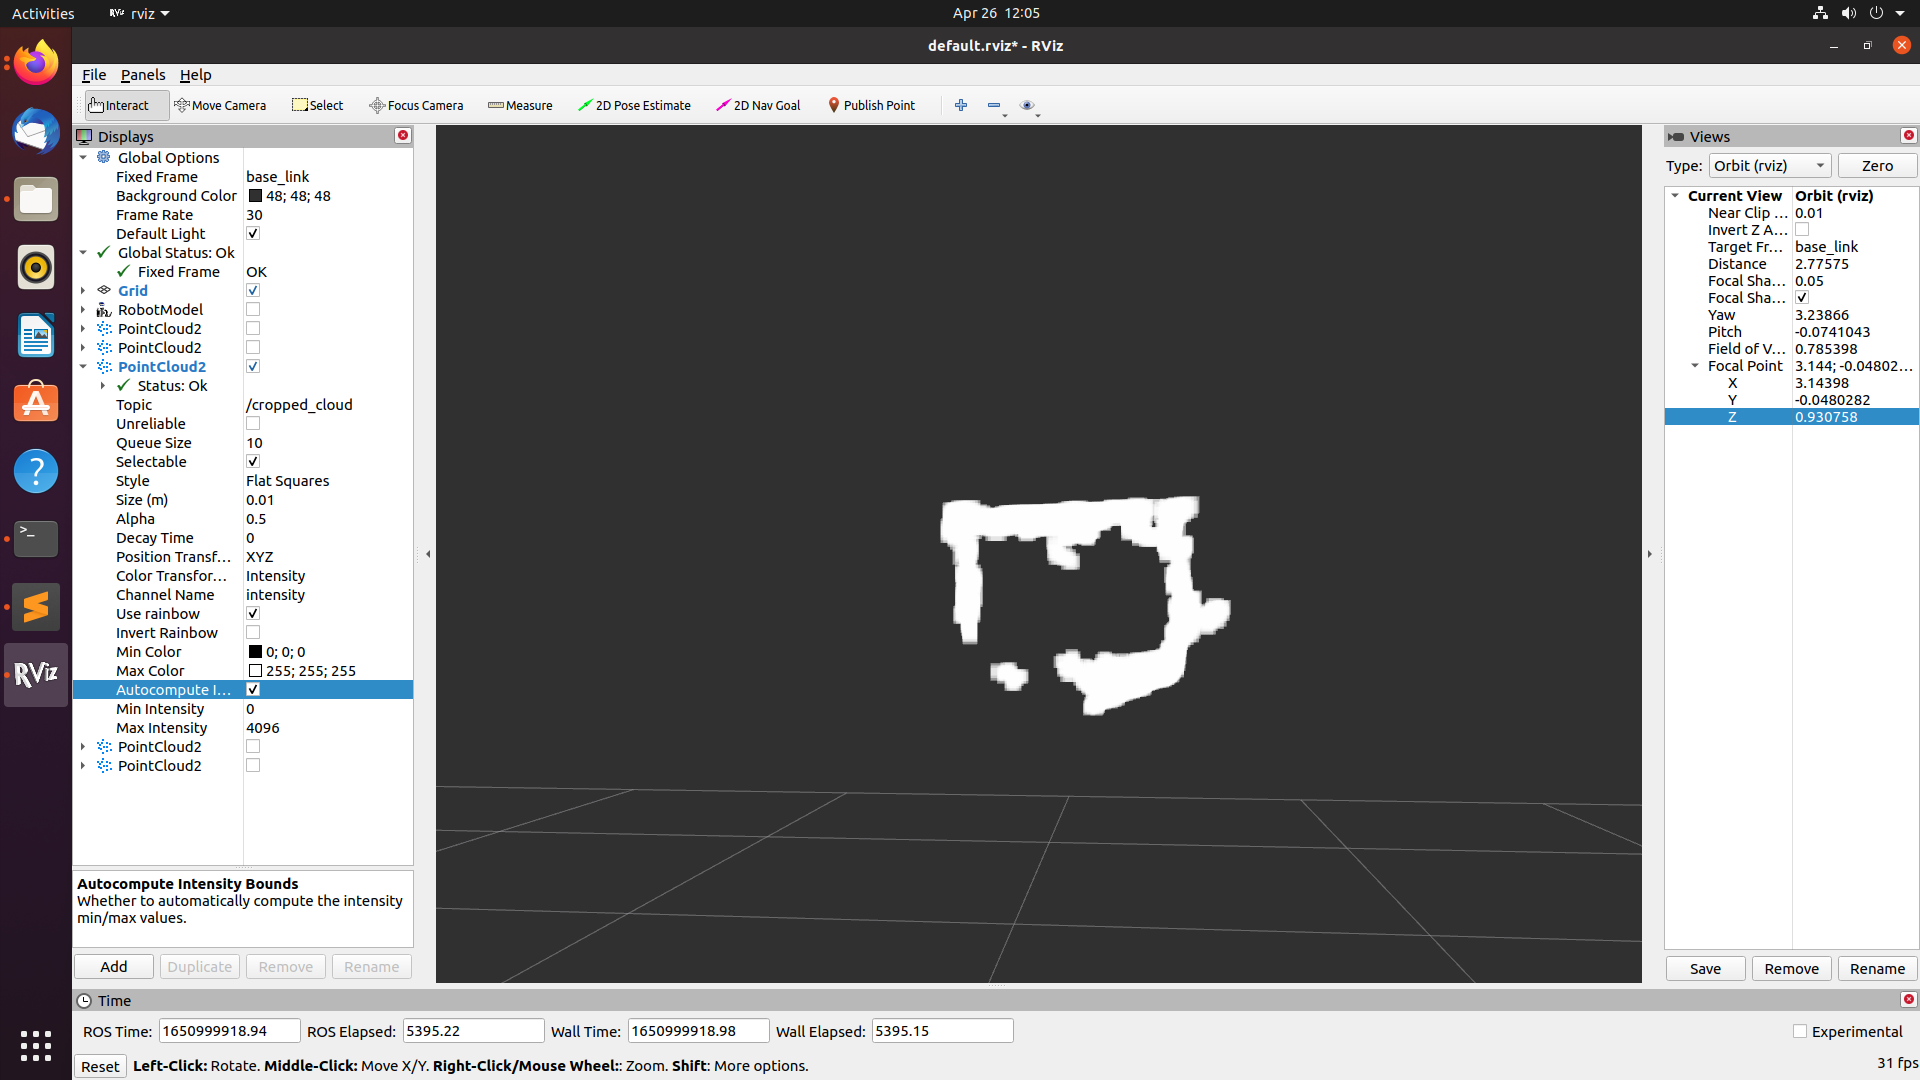Screen dimensions: 1920x1080
Task: Toggle the Default Light checkbox
Action: pyautogui.click(x=253, y=234)
